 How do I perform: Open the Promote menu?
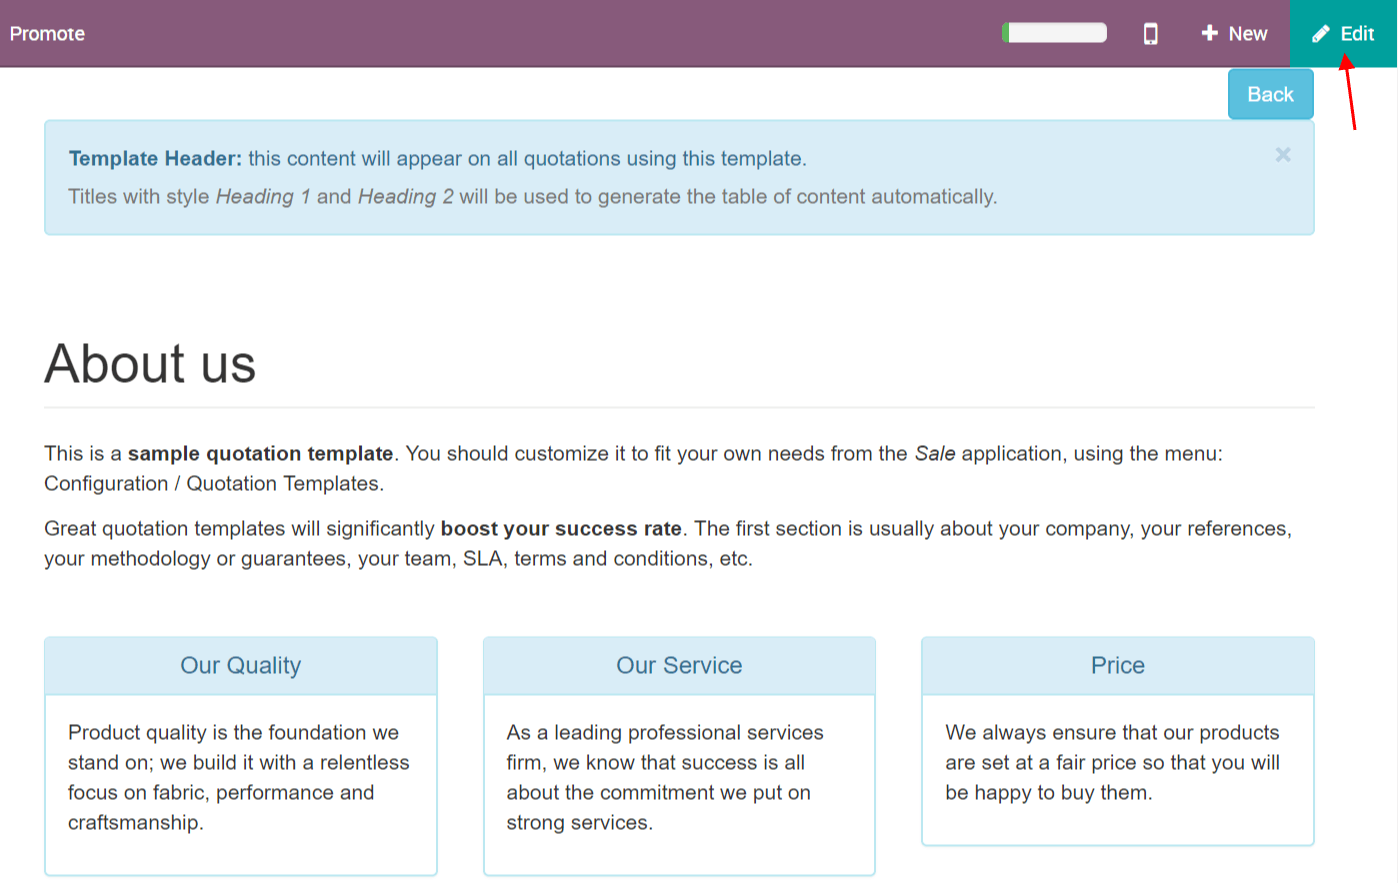pos(47,34)
